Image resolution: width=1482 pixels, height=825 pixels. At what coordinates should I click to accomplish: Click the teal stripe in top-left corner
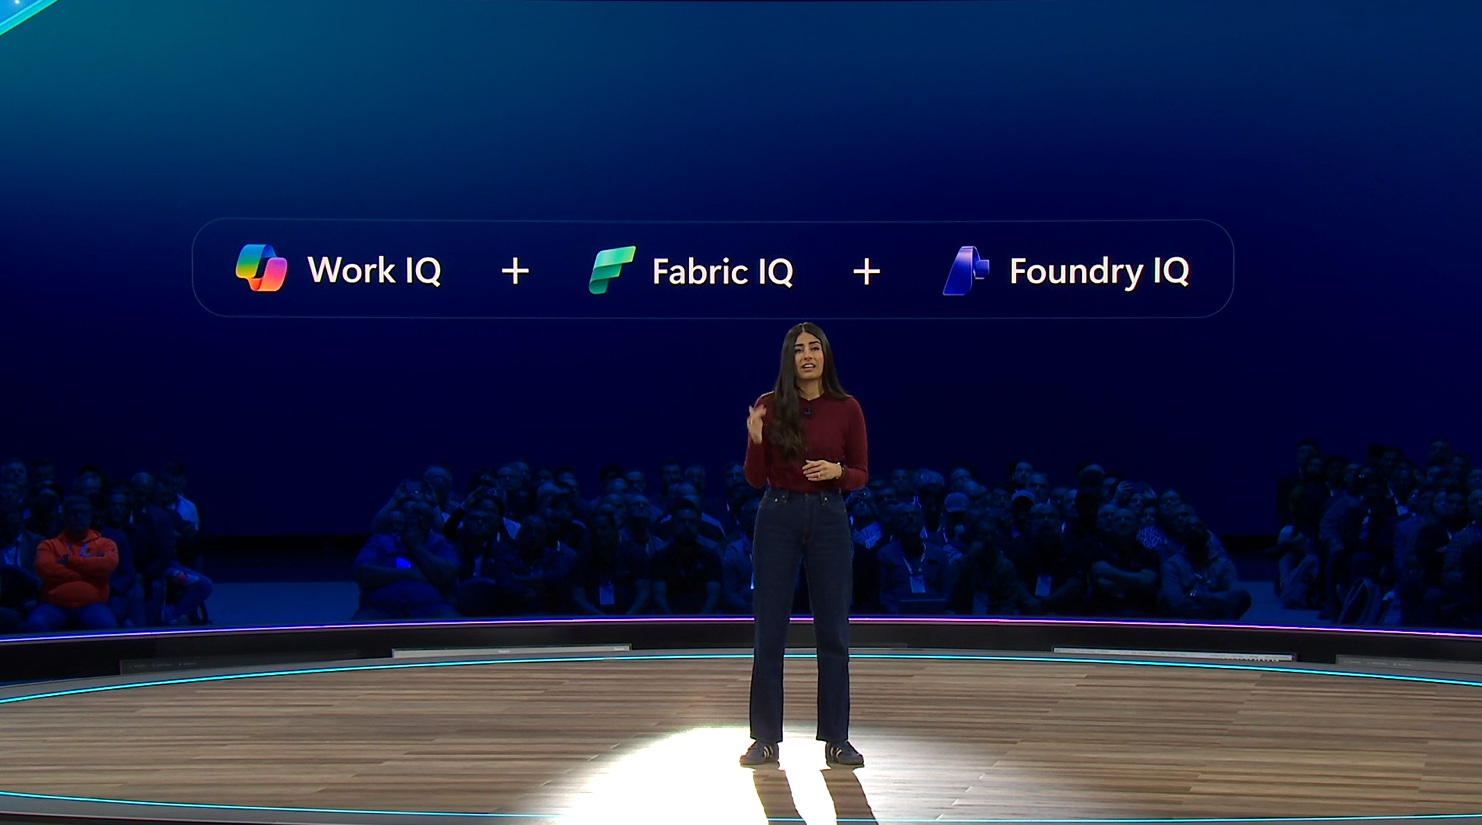tap(22, 14)
